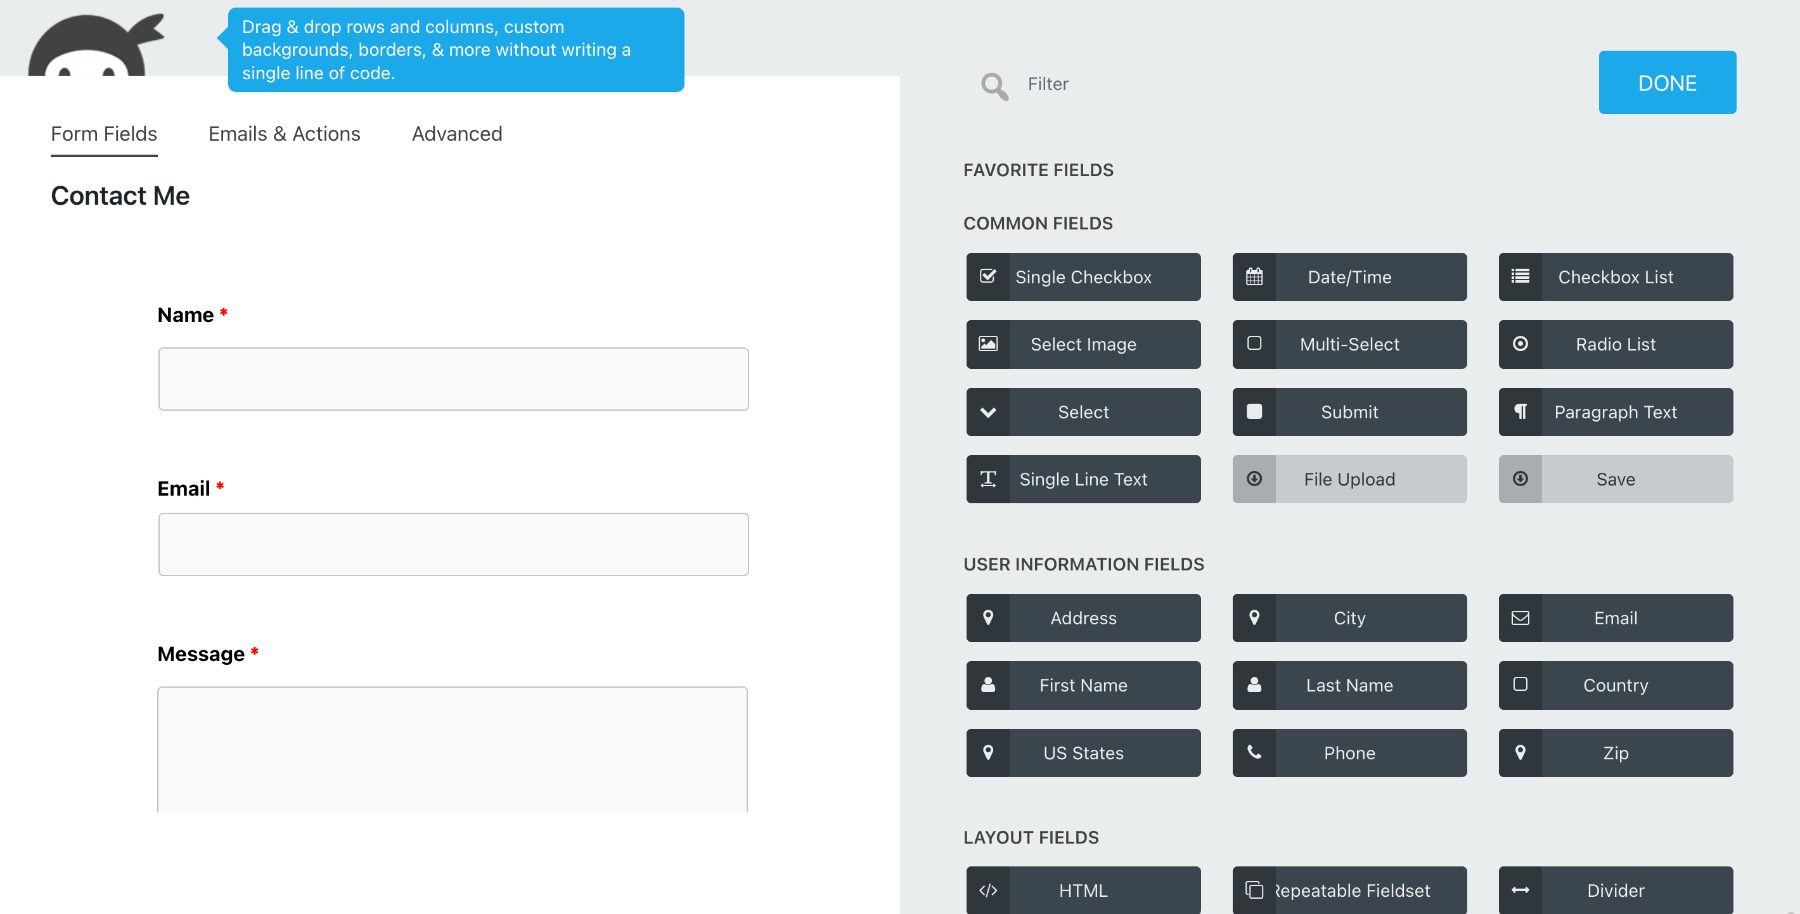1800x914 pixels.
Task: Click the Address map pin icon
Action: pyautogui.click(x=988, y=617)
